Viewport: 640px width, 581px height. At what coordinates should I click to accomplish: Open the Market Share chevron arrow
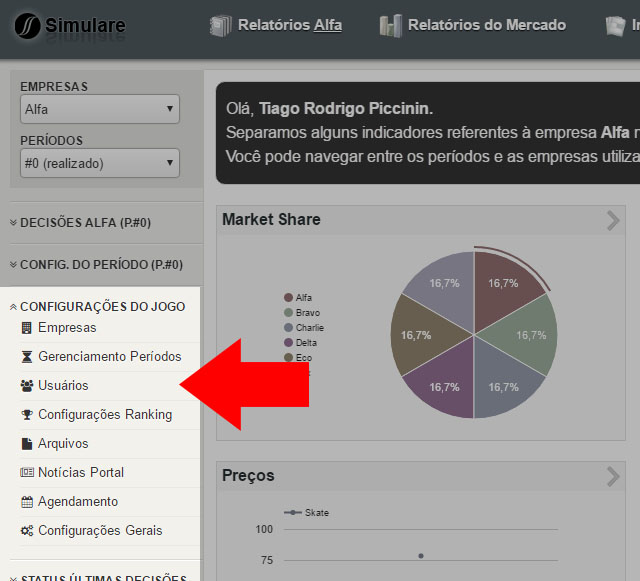tap(613, 220)
